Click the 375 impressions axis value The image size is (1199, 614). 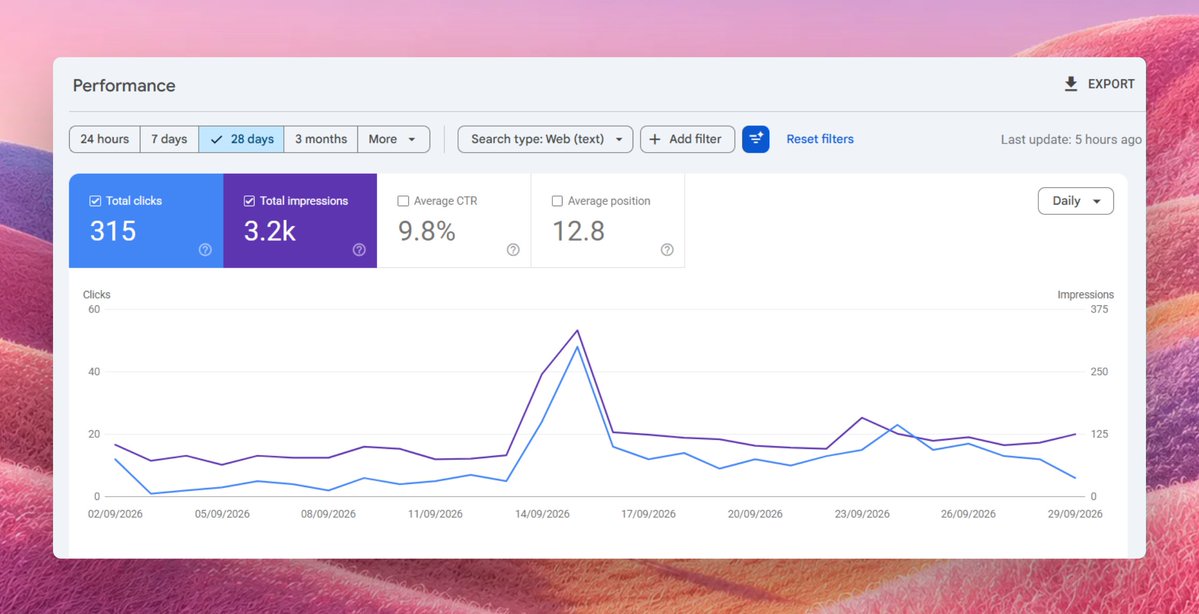1100,310
